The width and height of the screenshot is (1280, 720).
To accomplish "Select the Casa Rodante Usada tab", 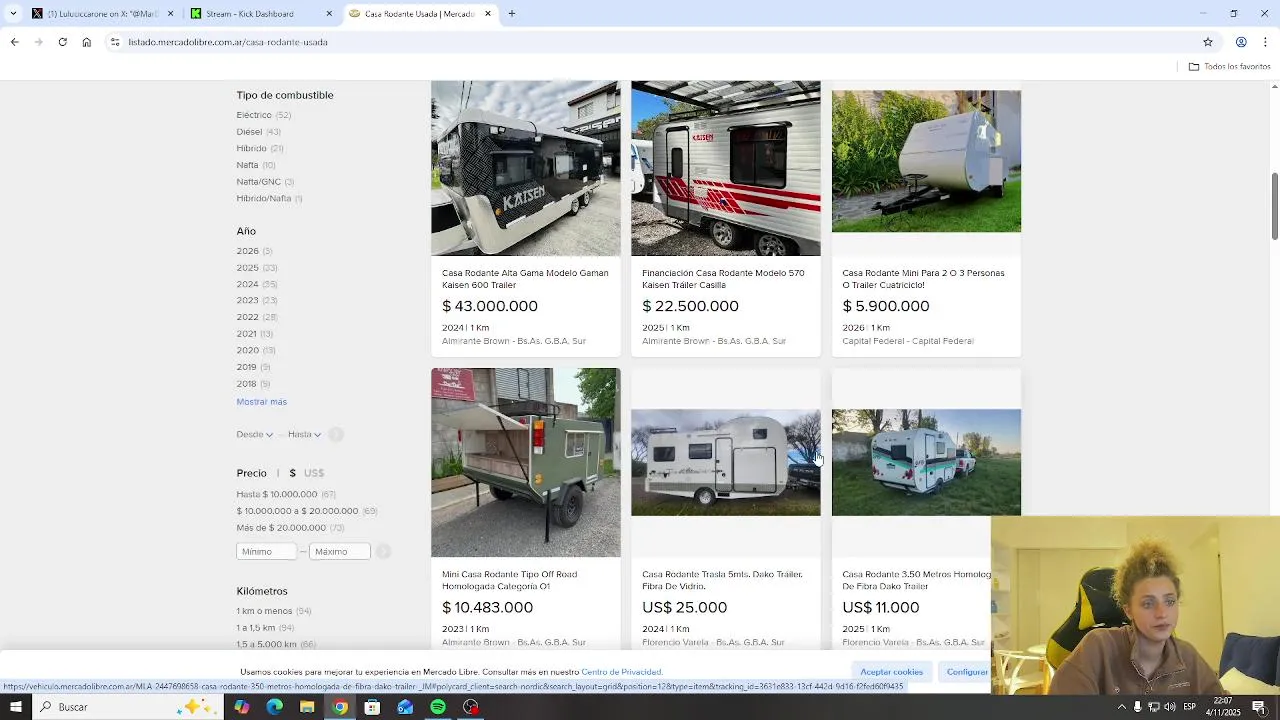I will (418, 14).
